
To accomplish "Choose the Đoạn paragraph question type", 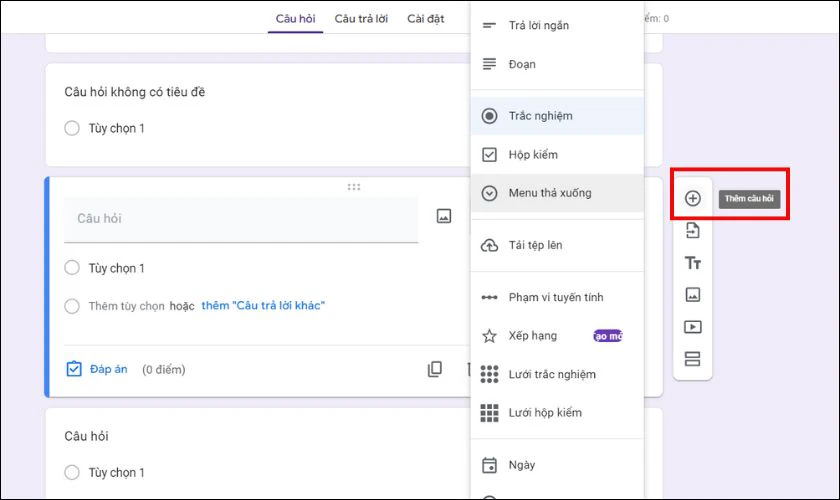I will (x=557, y=64).
